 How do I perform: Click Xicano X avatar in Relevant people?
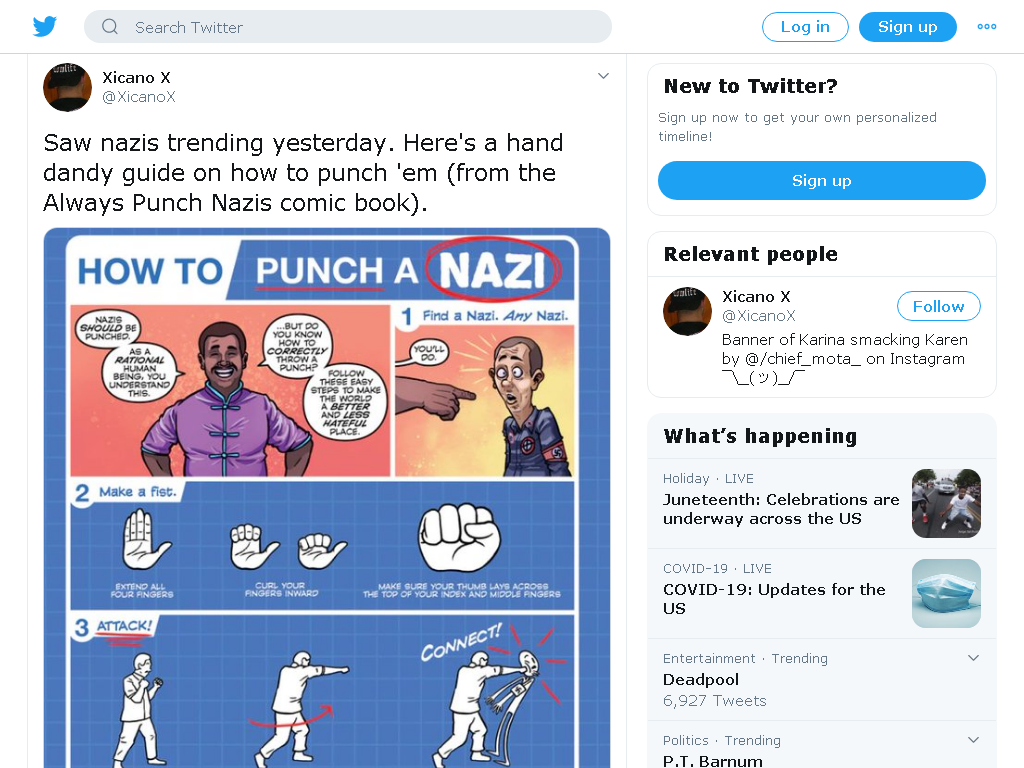tap(687, 312)
